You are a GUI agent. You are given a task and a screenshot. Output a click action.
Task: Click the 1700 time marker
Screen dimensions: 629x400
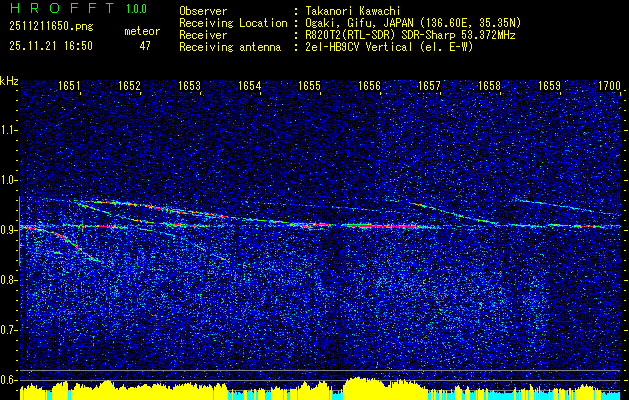(609, 86)
